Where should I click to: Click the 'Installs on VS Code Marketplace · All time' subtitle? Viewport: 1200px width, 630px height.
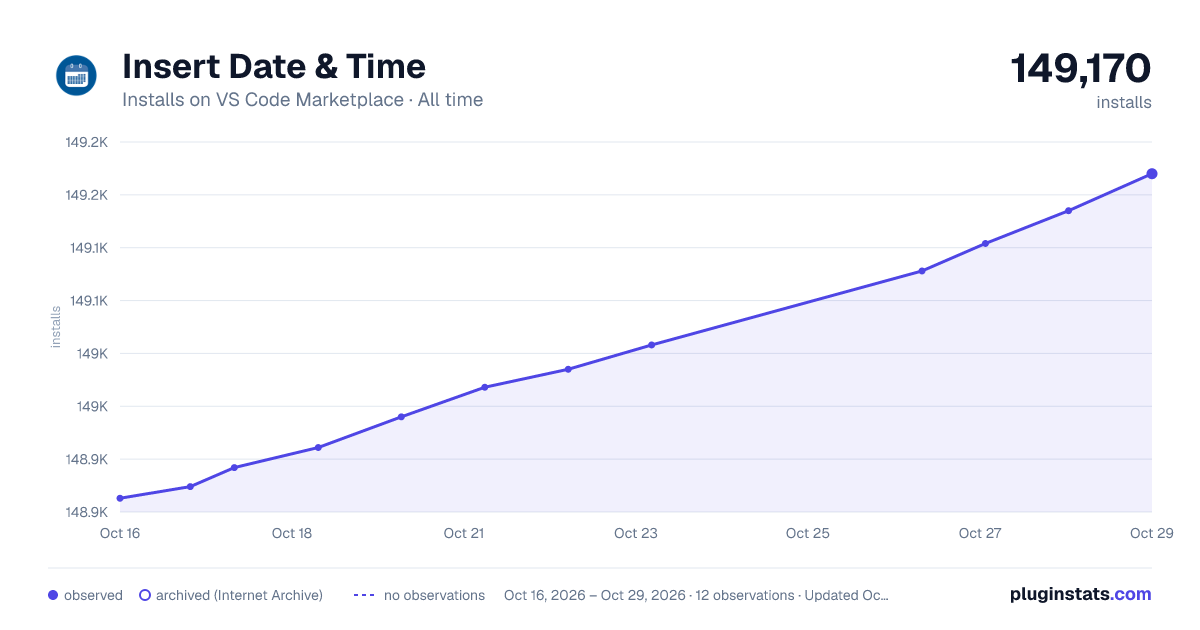(302, 100)
